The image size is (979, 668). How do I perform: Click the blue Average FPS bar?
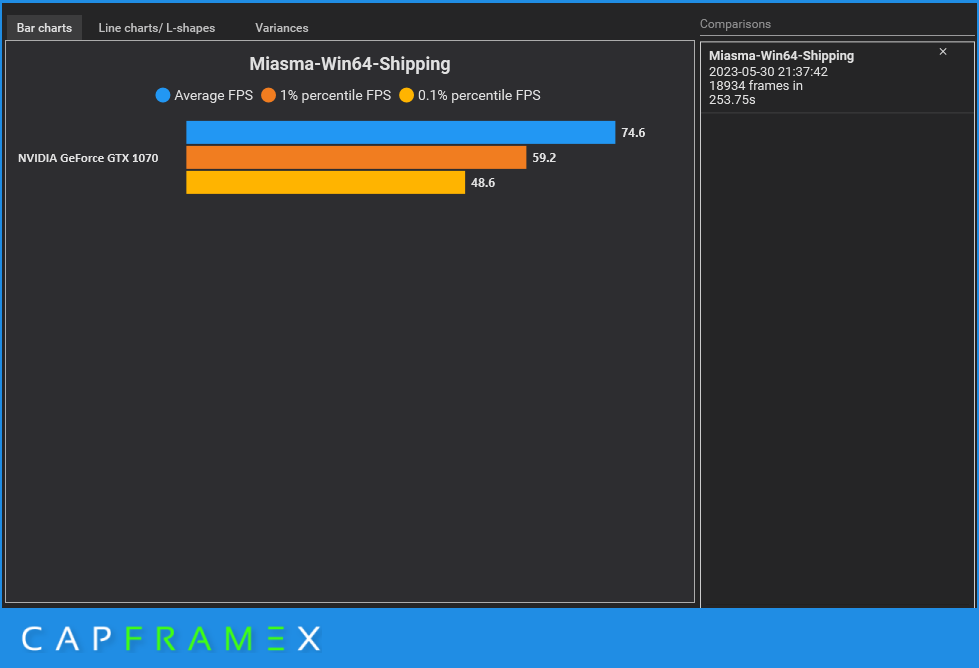(400, 132)
